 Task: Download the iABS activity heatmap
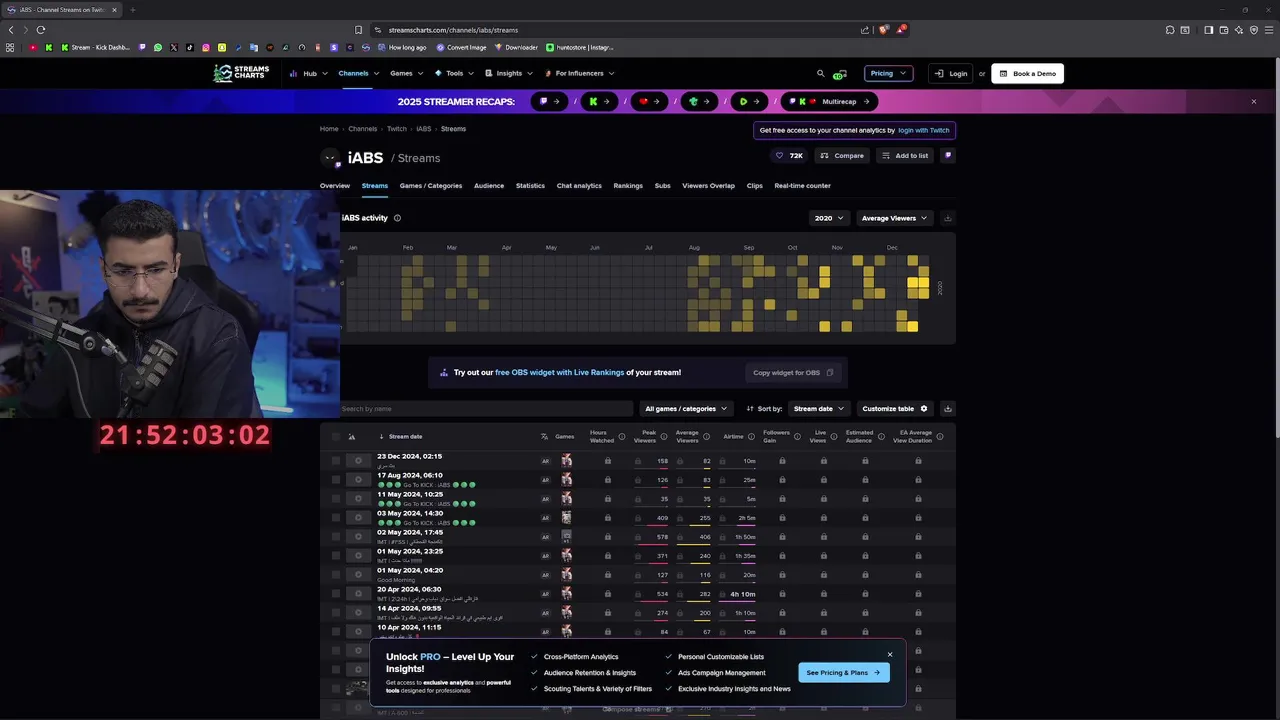(947, 218)
